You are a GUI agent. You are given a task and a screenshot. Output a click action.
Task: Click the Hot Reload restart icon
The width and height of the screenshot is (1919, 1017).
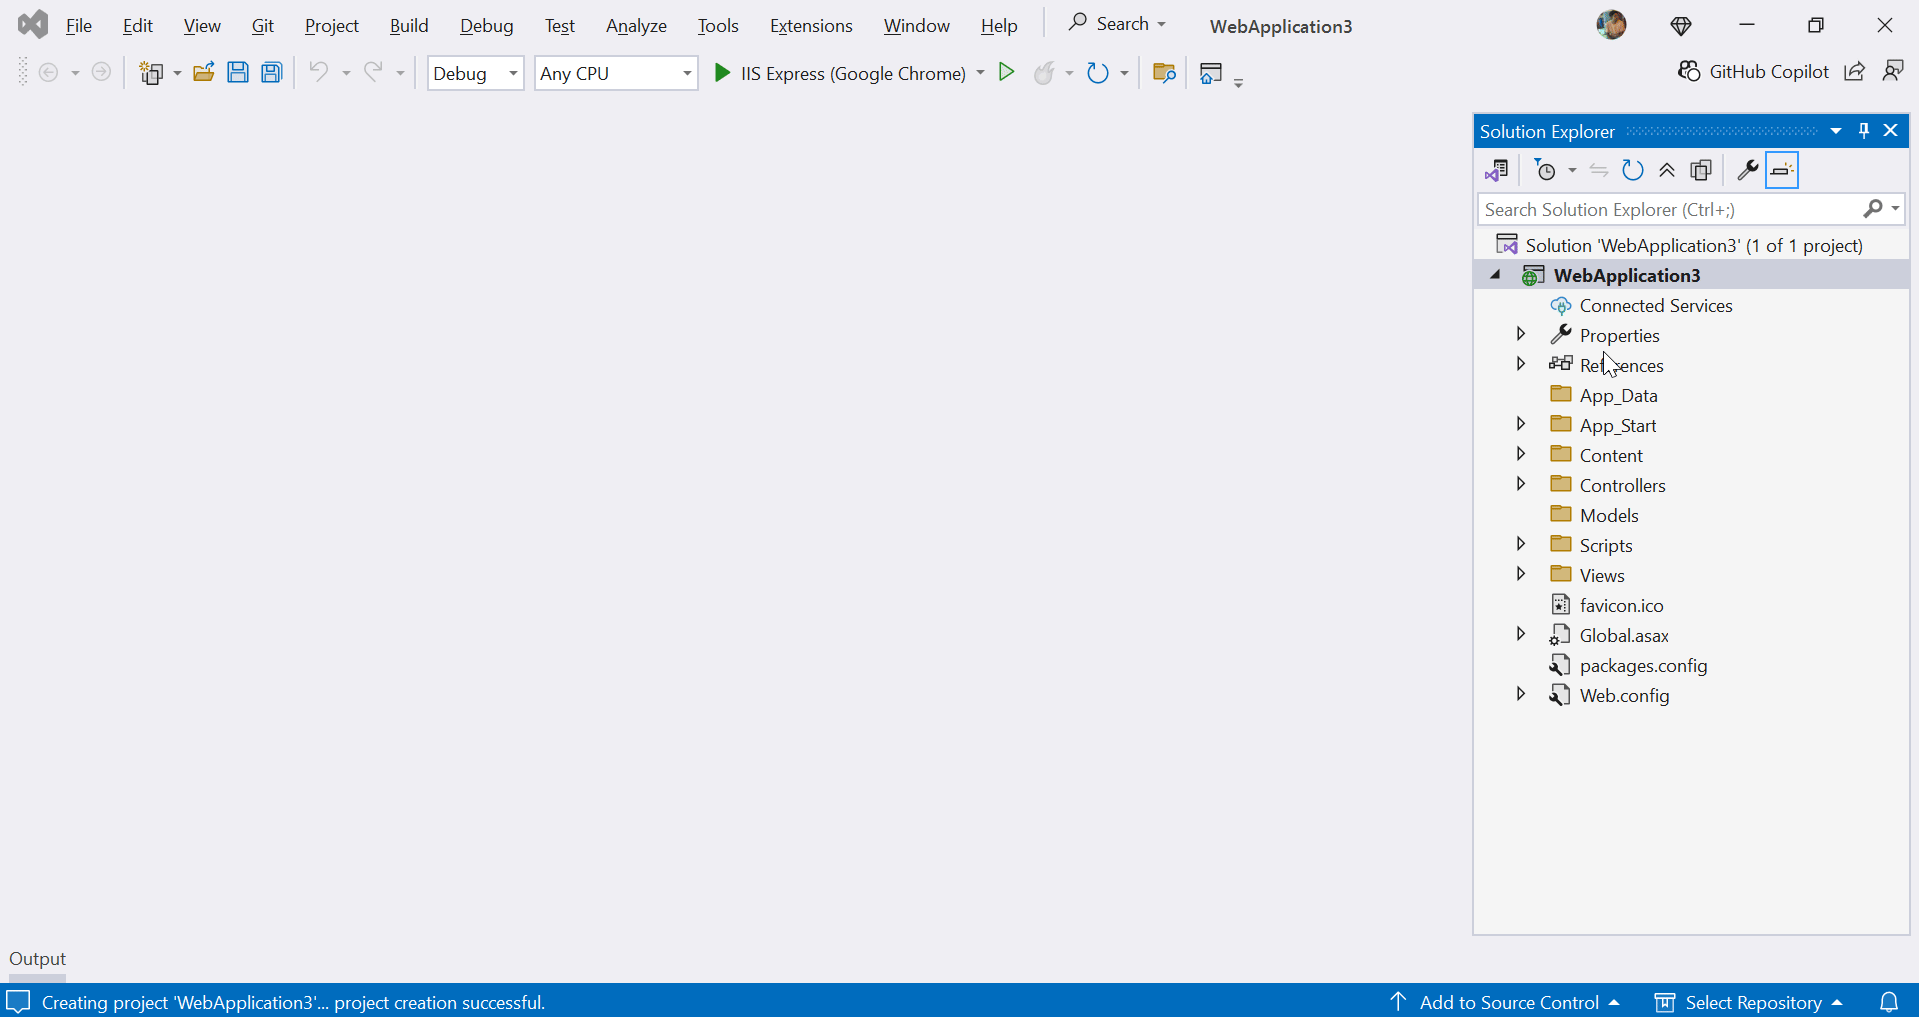pos(1097,72)
